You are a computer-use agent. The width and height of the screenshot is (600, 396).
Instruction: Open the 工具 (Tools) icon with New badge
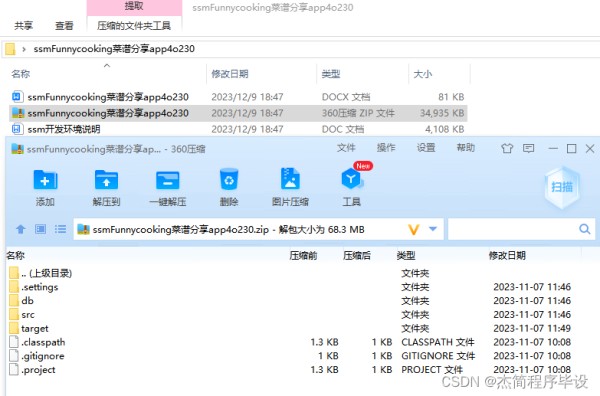point(352,178)
